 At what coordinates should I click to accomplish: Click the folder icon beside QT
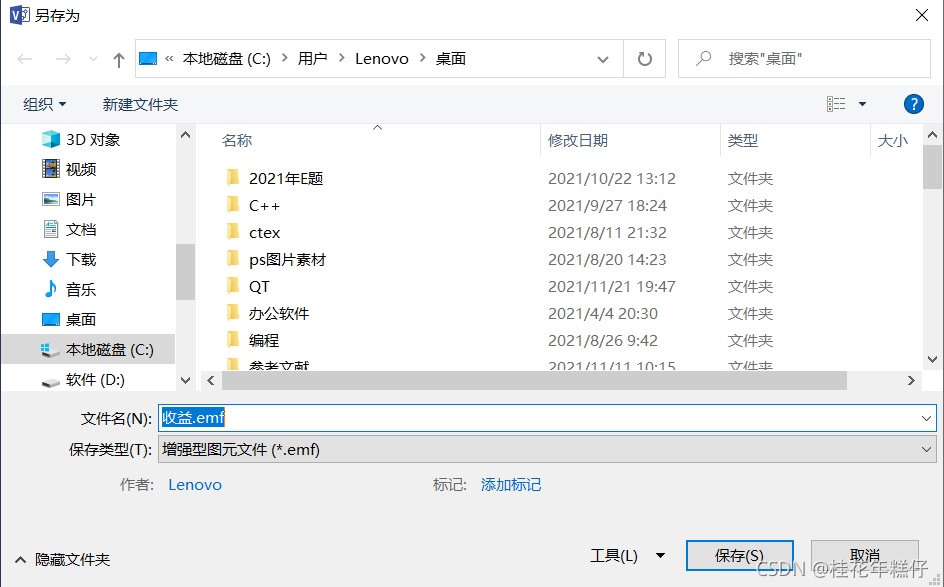tap(233, 286)
